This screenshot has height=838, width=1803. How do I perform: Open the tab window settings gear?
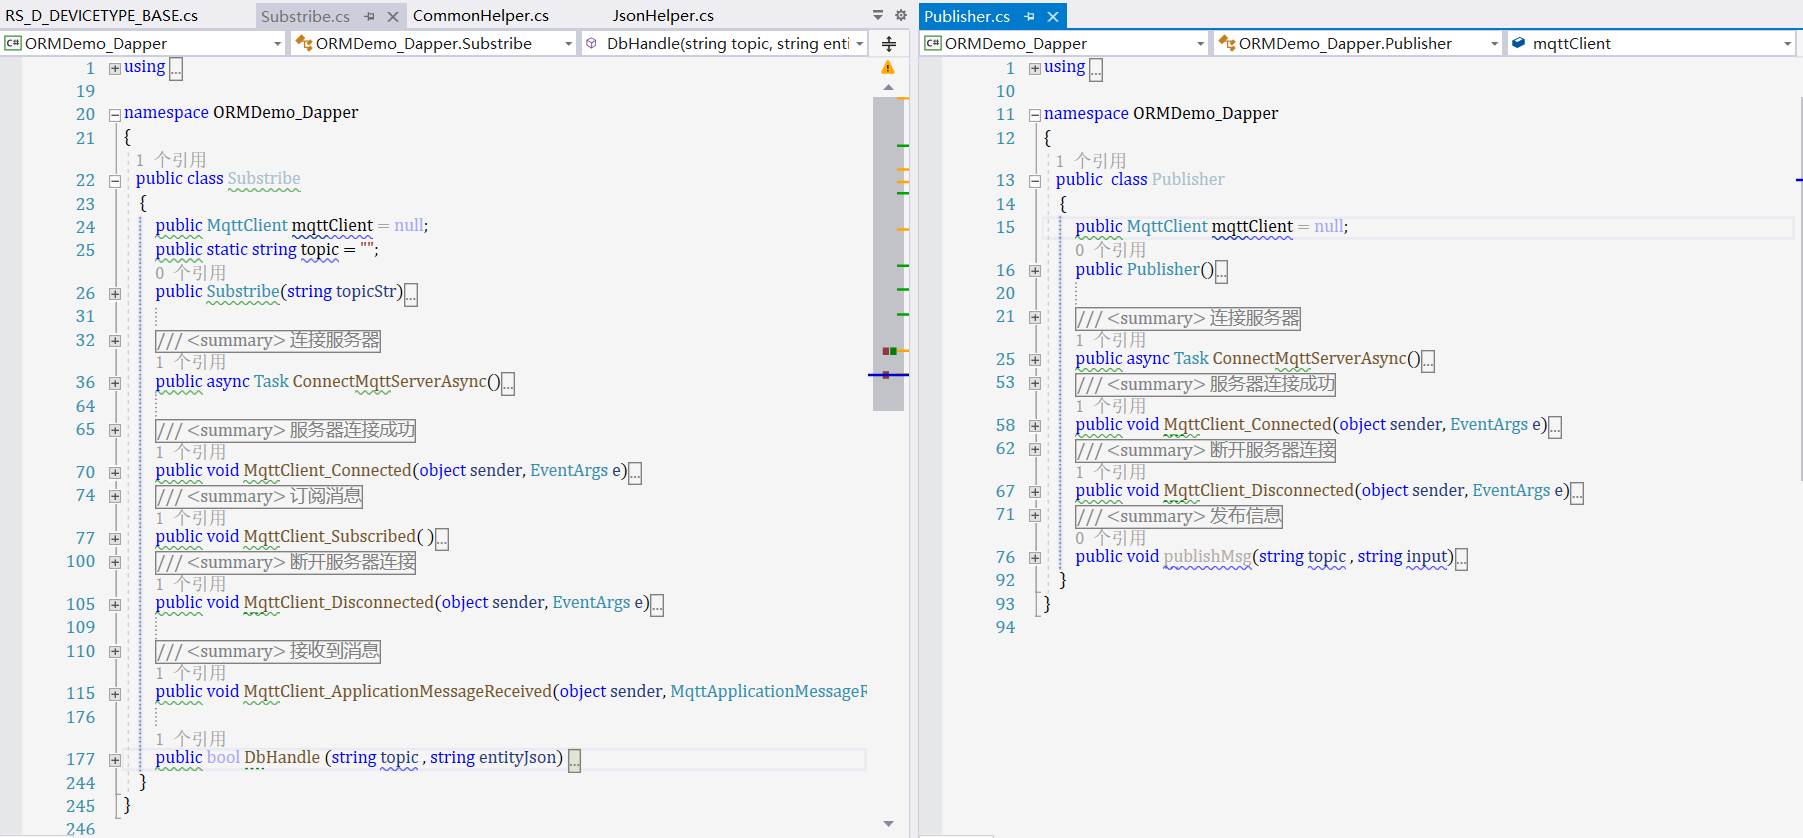click(x=900, y=15)
